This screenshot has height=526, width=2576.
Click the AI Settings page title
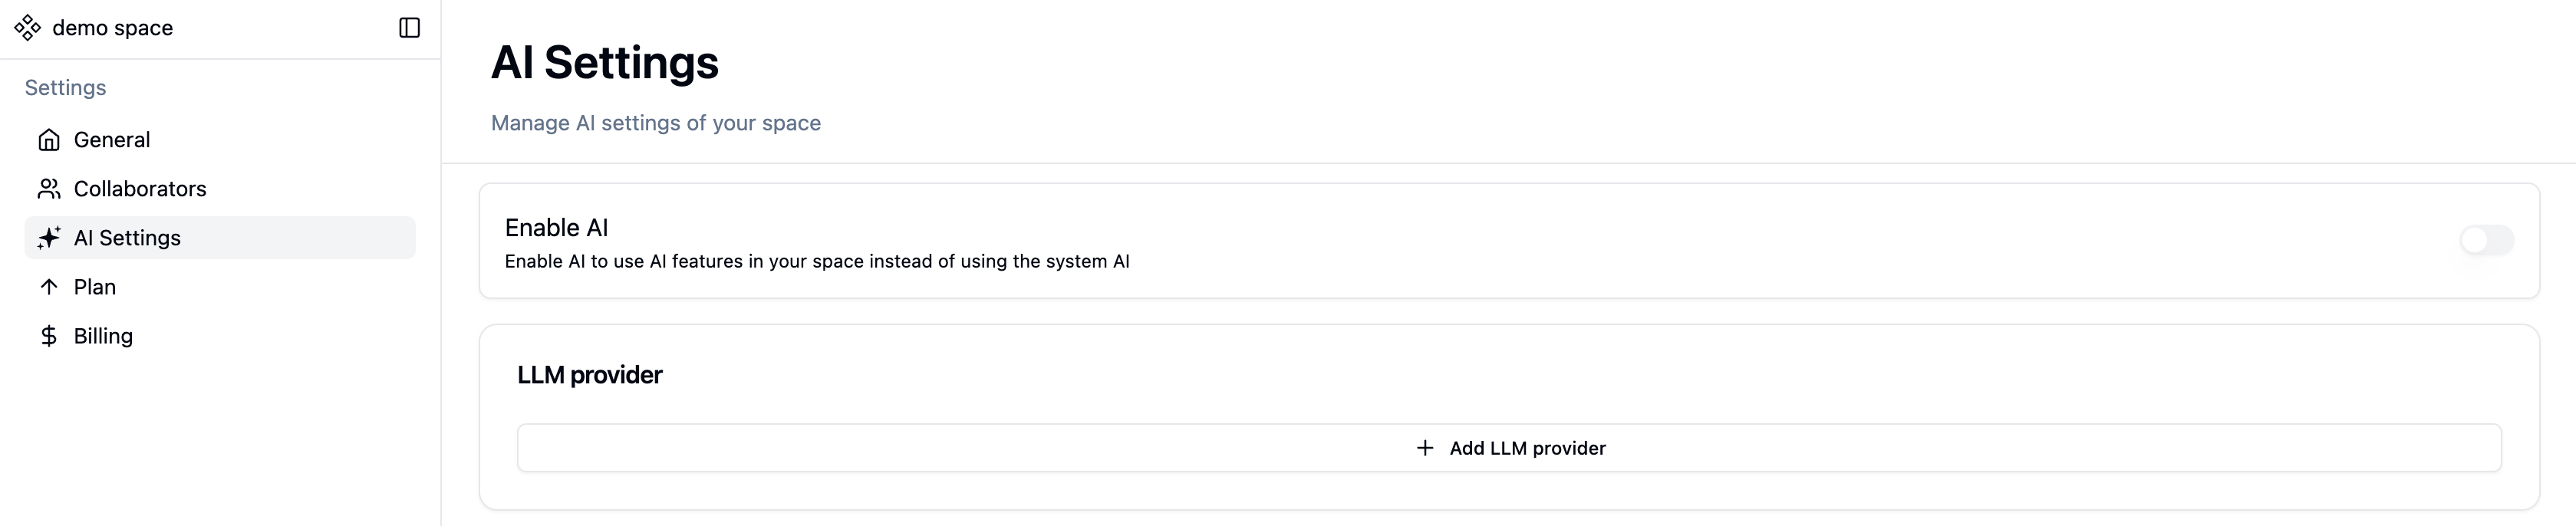[x=605, y=62]
